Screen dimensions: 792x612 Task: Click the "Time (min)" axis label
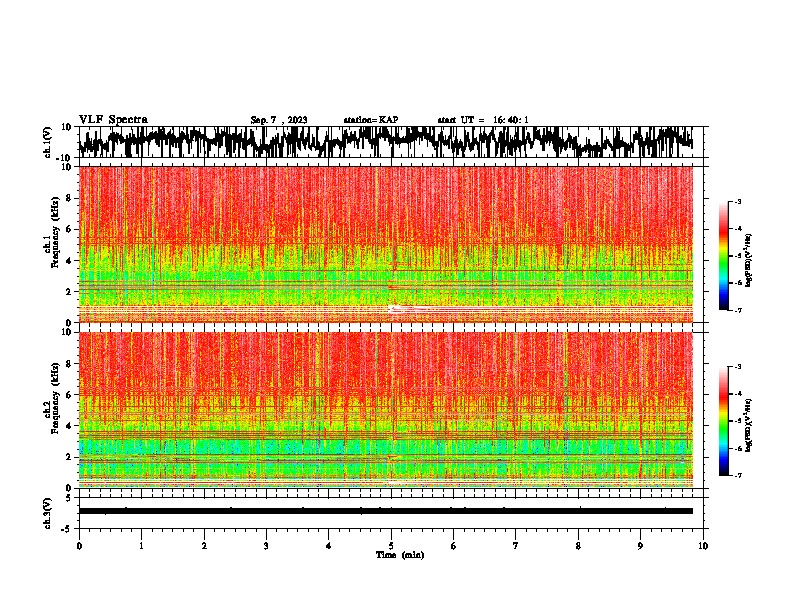pyautogui.click(x=400, y=555)
